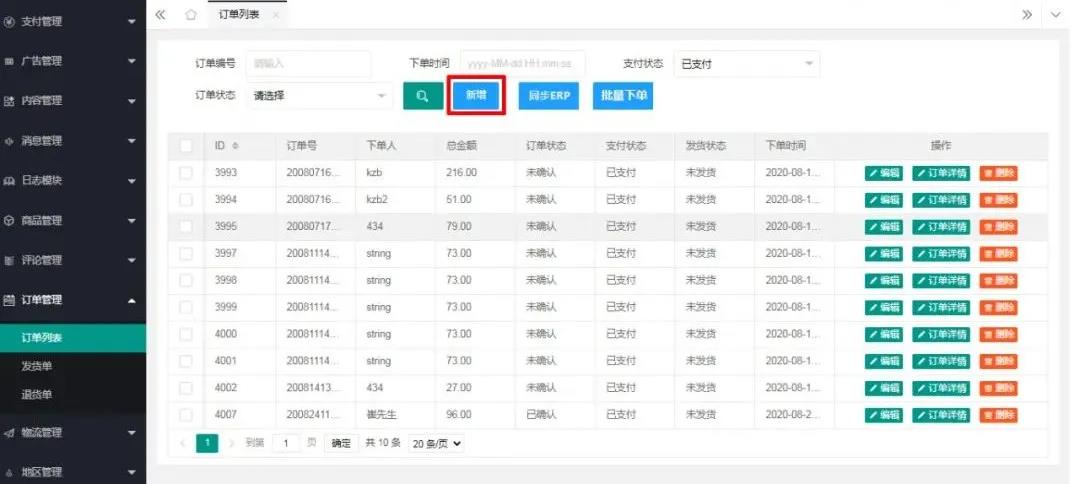Expand the 支付管理 sidebar menu

(73, 21)
